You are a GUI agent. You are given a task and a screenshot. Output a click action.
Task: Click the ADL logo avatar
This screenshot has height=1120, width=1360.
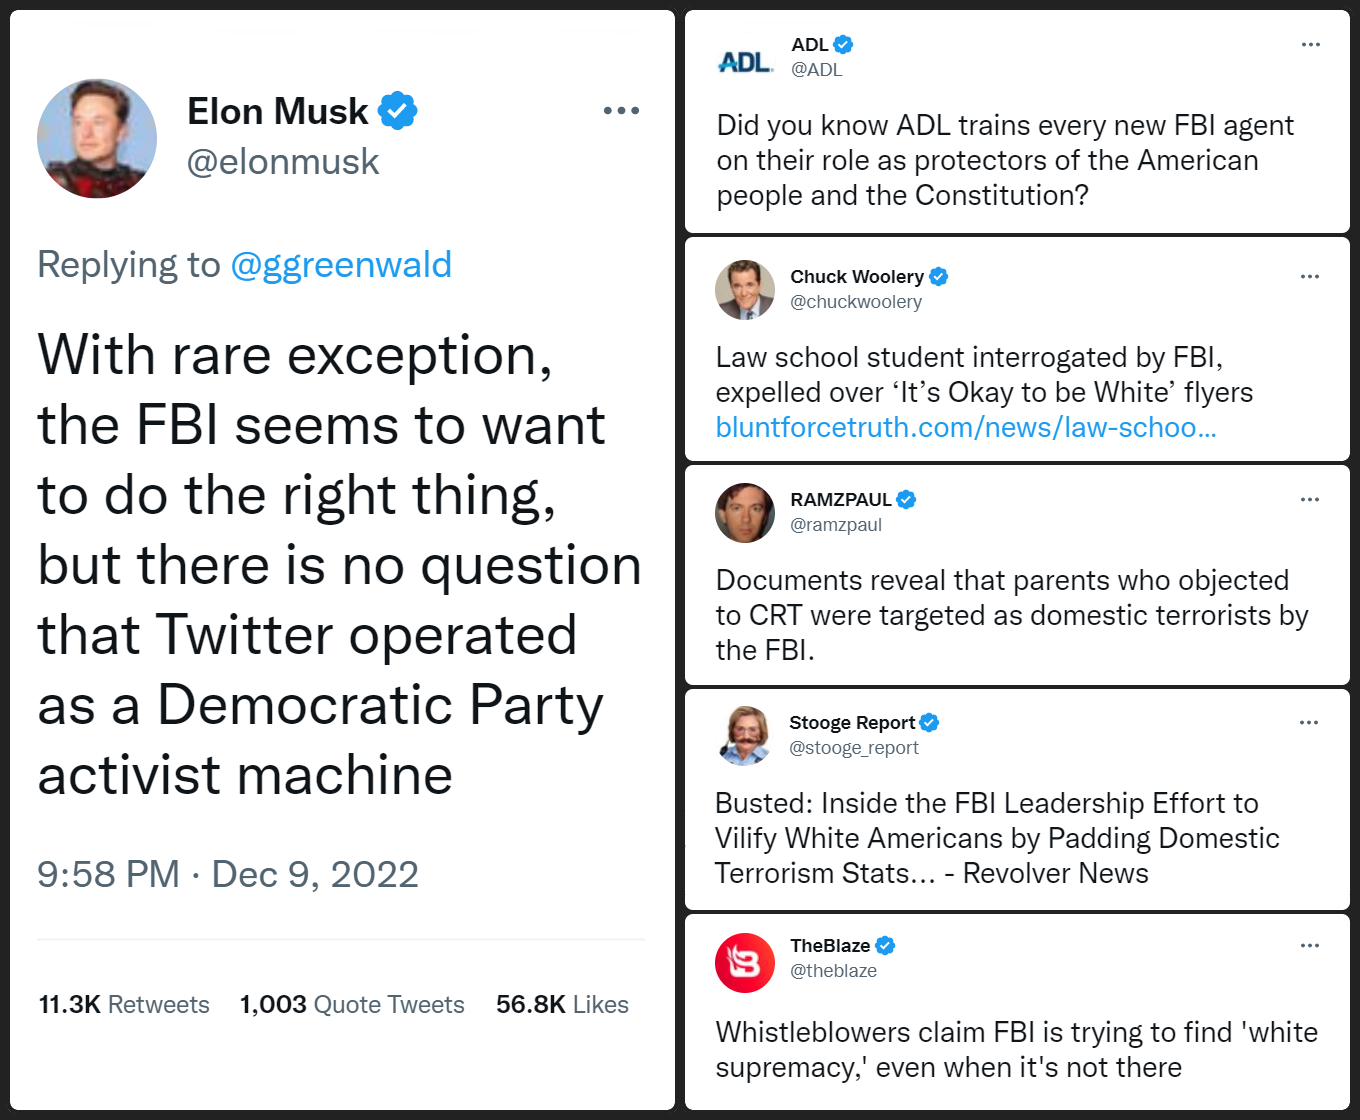point(745,62)
